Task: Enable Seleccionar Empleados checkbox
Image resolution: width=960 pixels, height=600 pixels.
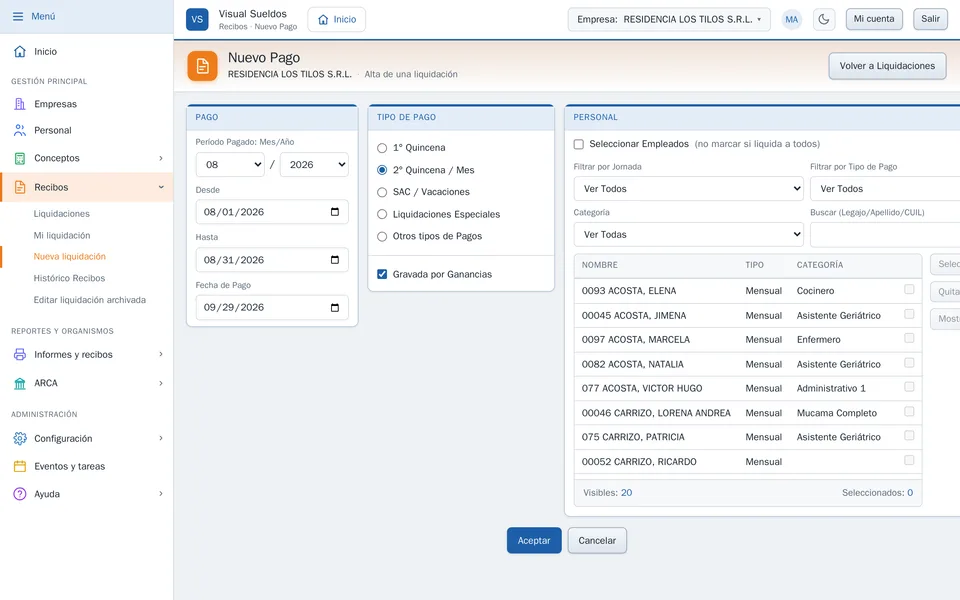Action: 579,144
